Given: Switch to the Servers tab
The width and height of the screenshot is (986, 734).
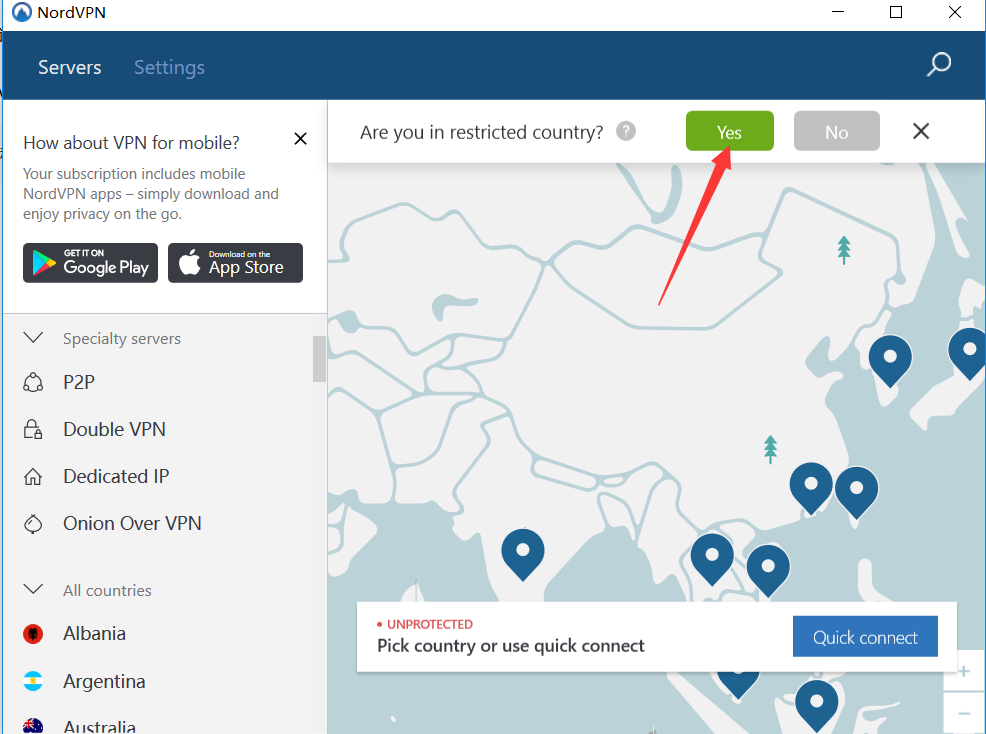Looking at the screenshot, I should (x=70, y=67).
